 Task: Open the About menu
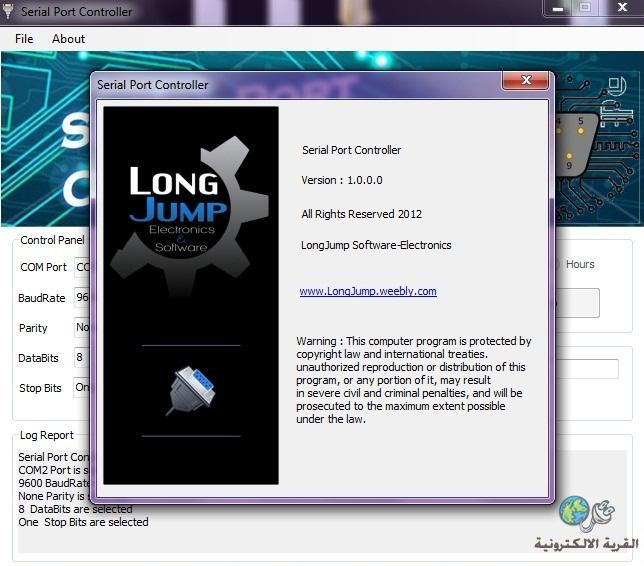pos(69,39)
